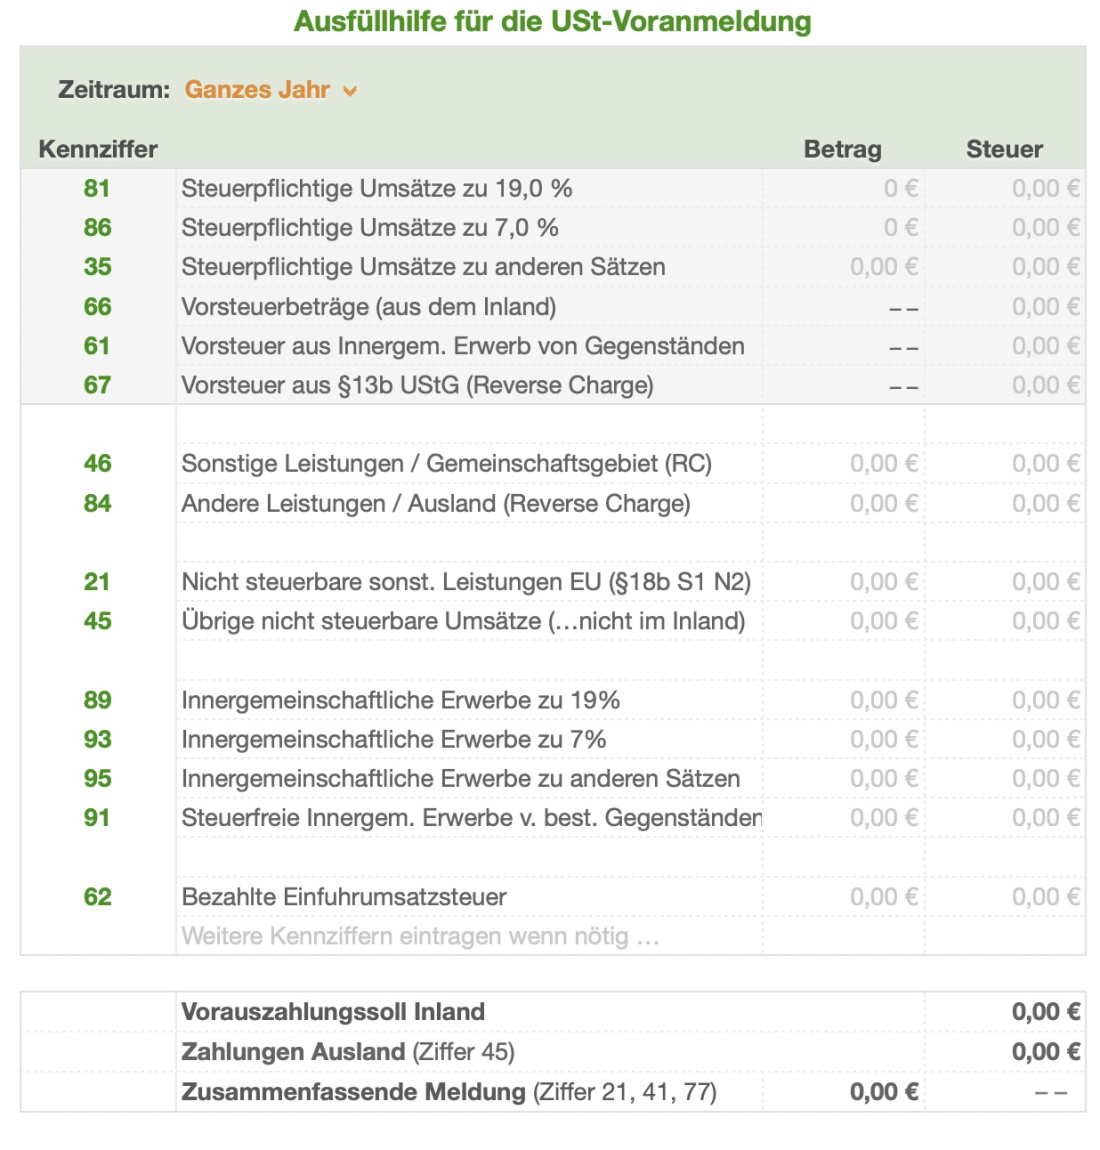The image size is (1100, 1150).
Task: Open the Zeitraum dropdown showing Ganzes Jahr
Action: pos(256,90)
